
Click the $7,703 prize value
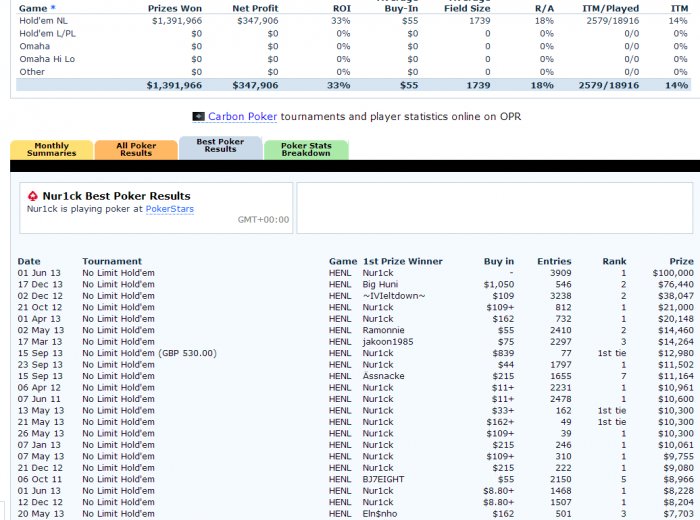tap(678, 514)
